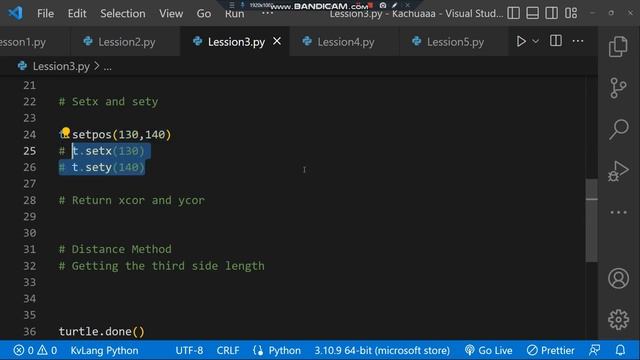640x360 pixels.
Task: Open the Manage settings gear
Action: (618, 319)
